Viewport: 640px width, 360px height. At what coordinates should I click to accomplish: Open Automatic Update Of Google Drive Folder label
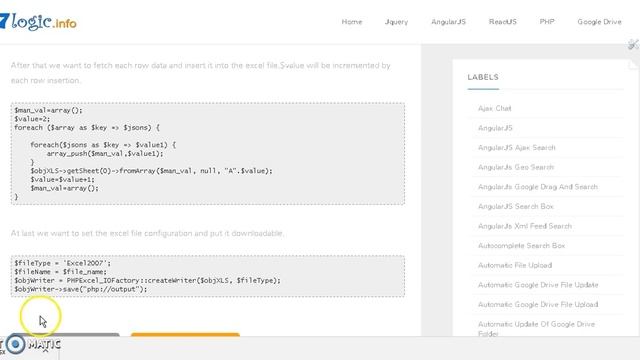(536, 328)
